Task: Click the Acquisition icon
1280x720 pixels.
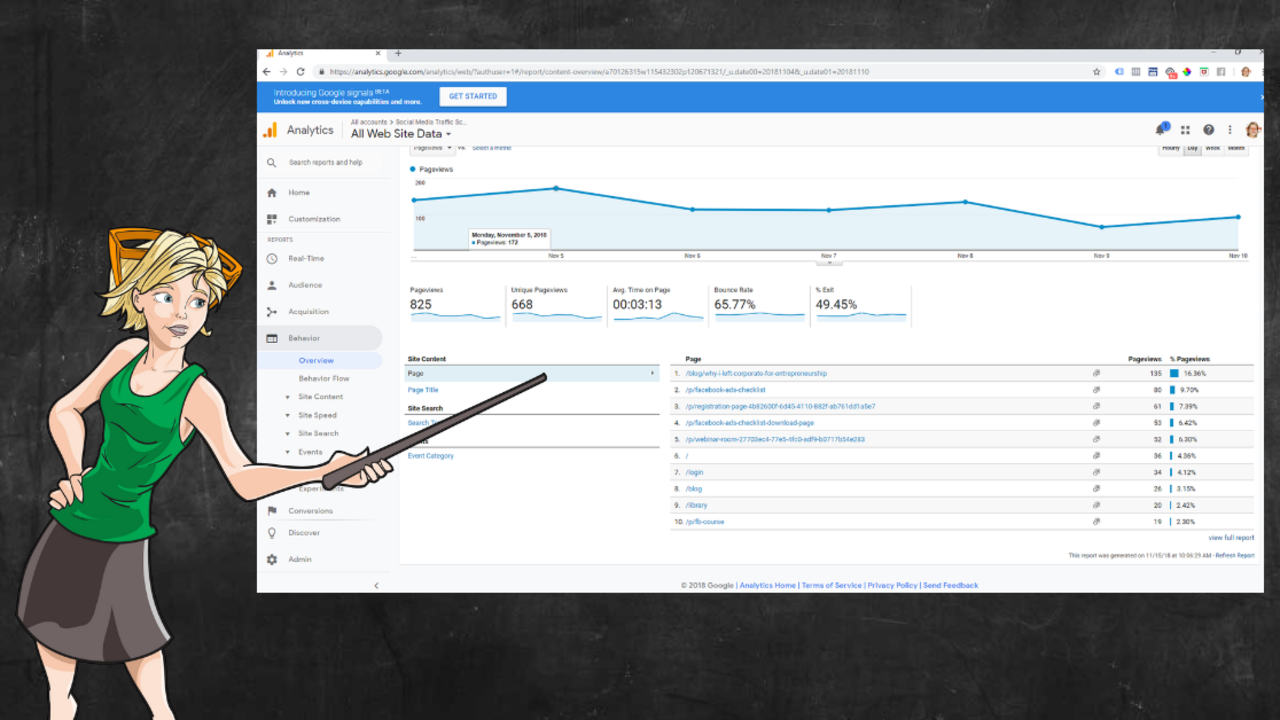Action: (272, 312)
